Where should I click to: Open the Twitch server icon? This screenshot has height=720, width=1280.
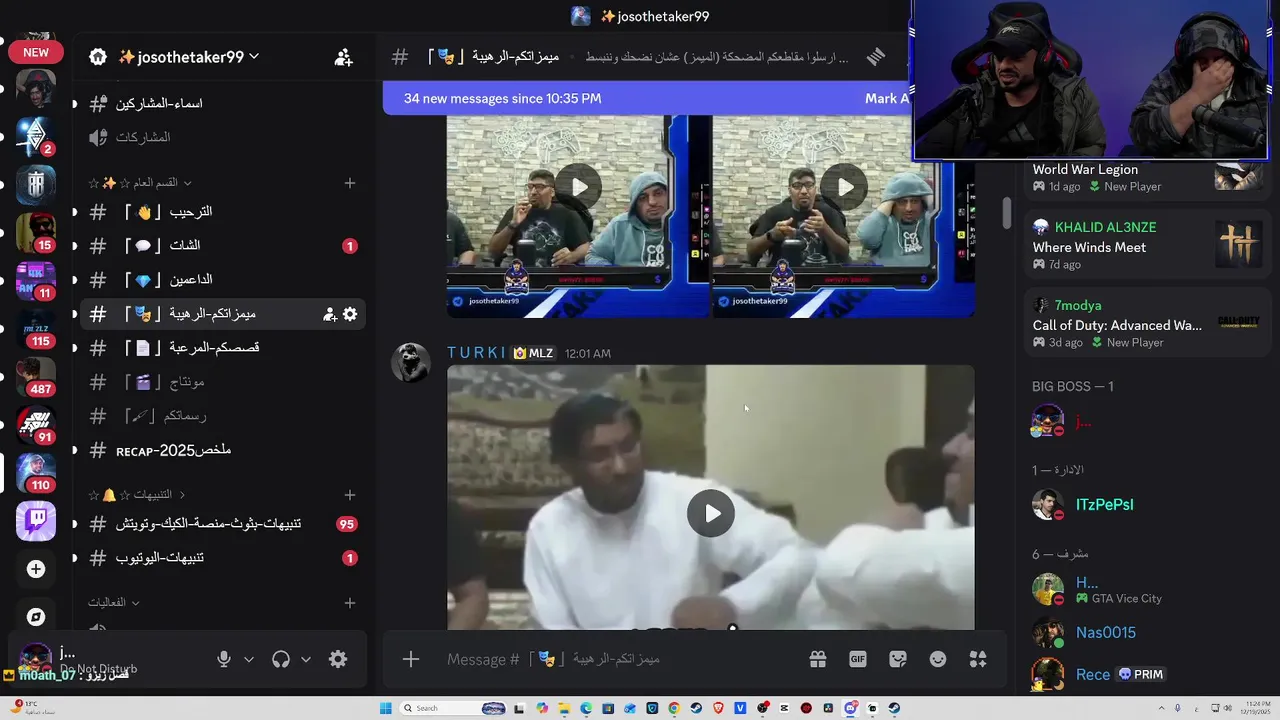pos(36,521)
